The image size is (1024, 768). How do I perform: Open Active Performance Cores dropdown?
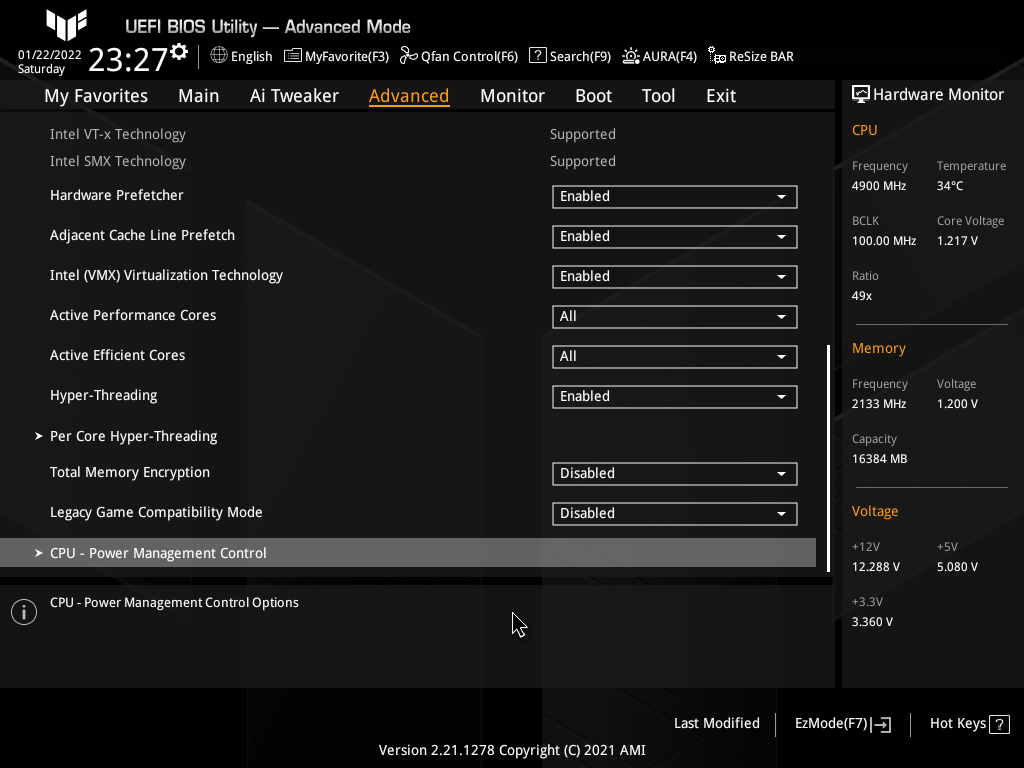[675, 317]
